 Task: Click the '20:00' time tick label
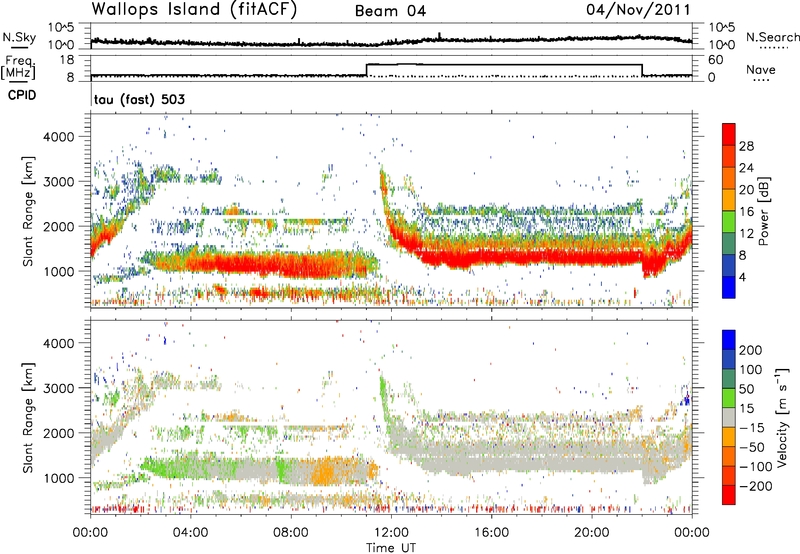[591, 533]
